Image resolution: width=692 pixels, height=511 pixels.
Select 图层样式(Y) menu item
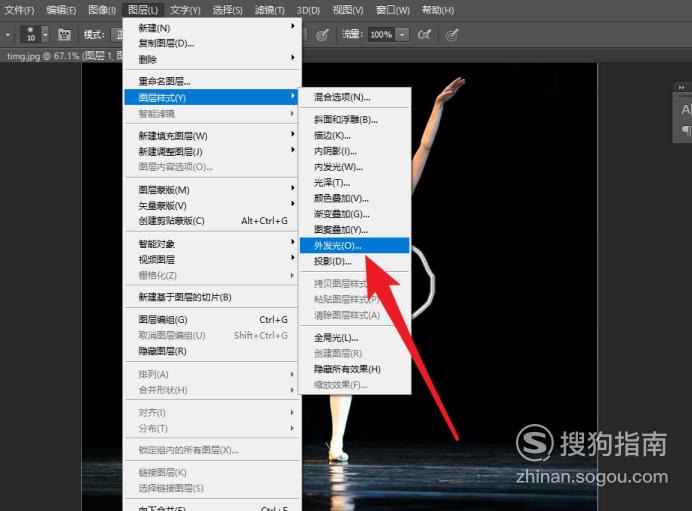(212, 97)
